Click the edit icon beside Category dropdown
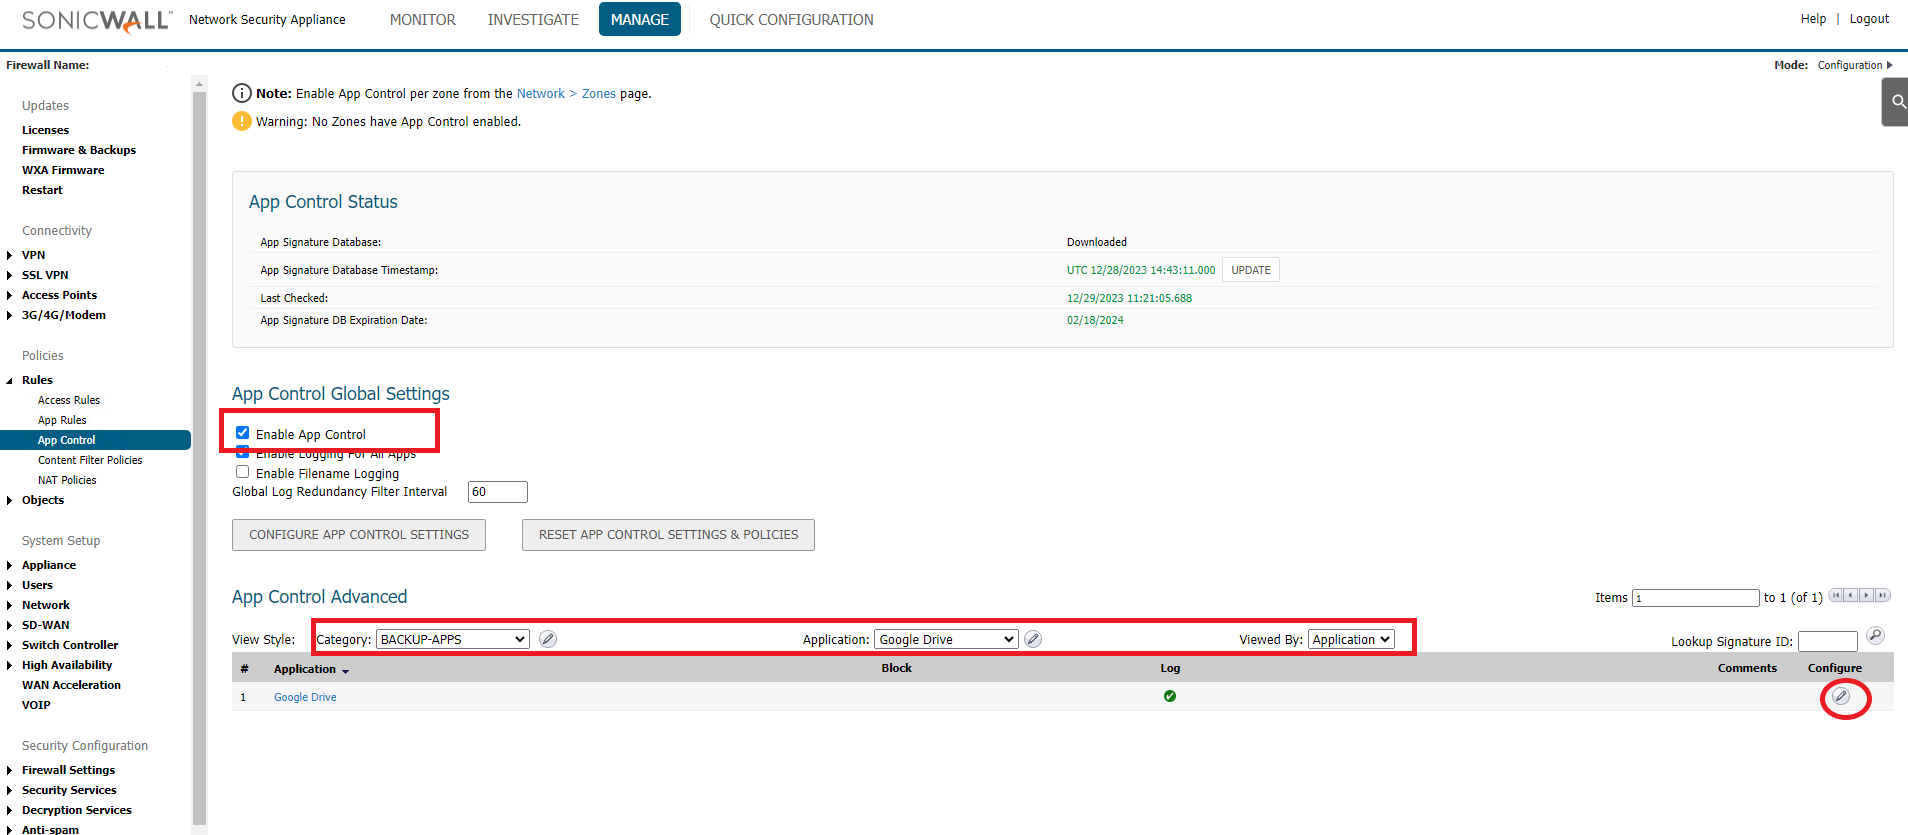The image size is (1908, 835). [x=548, y=639]
